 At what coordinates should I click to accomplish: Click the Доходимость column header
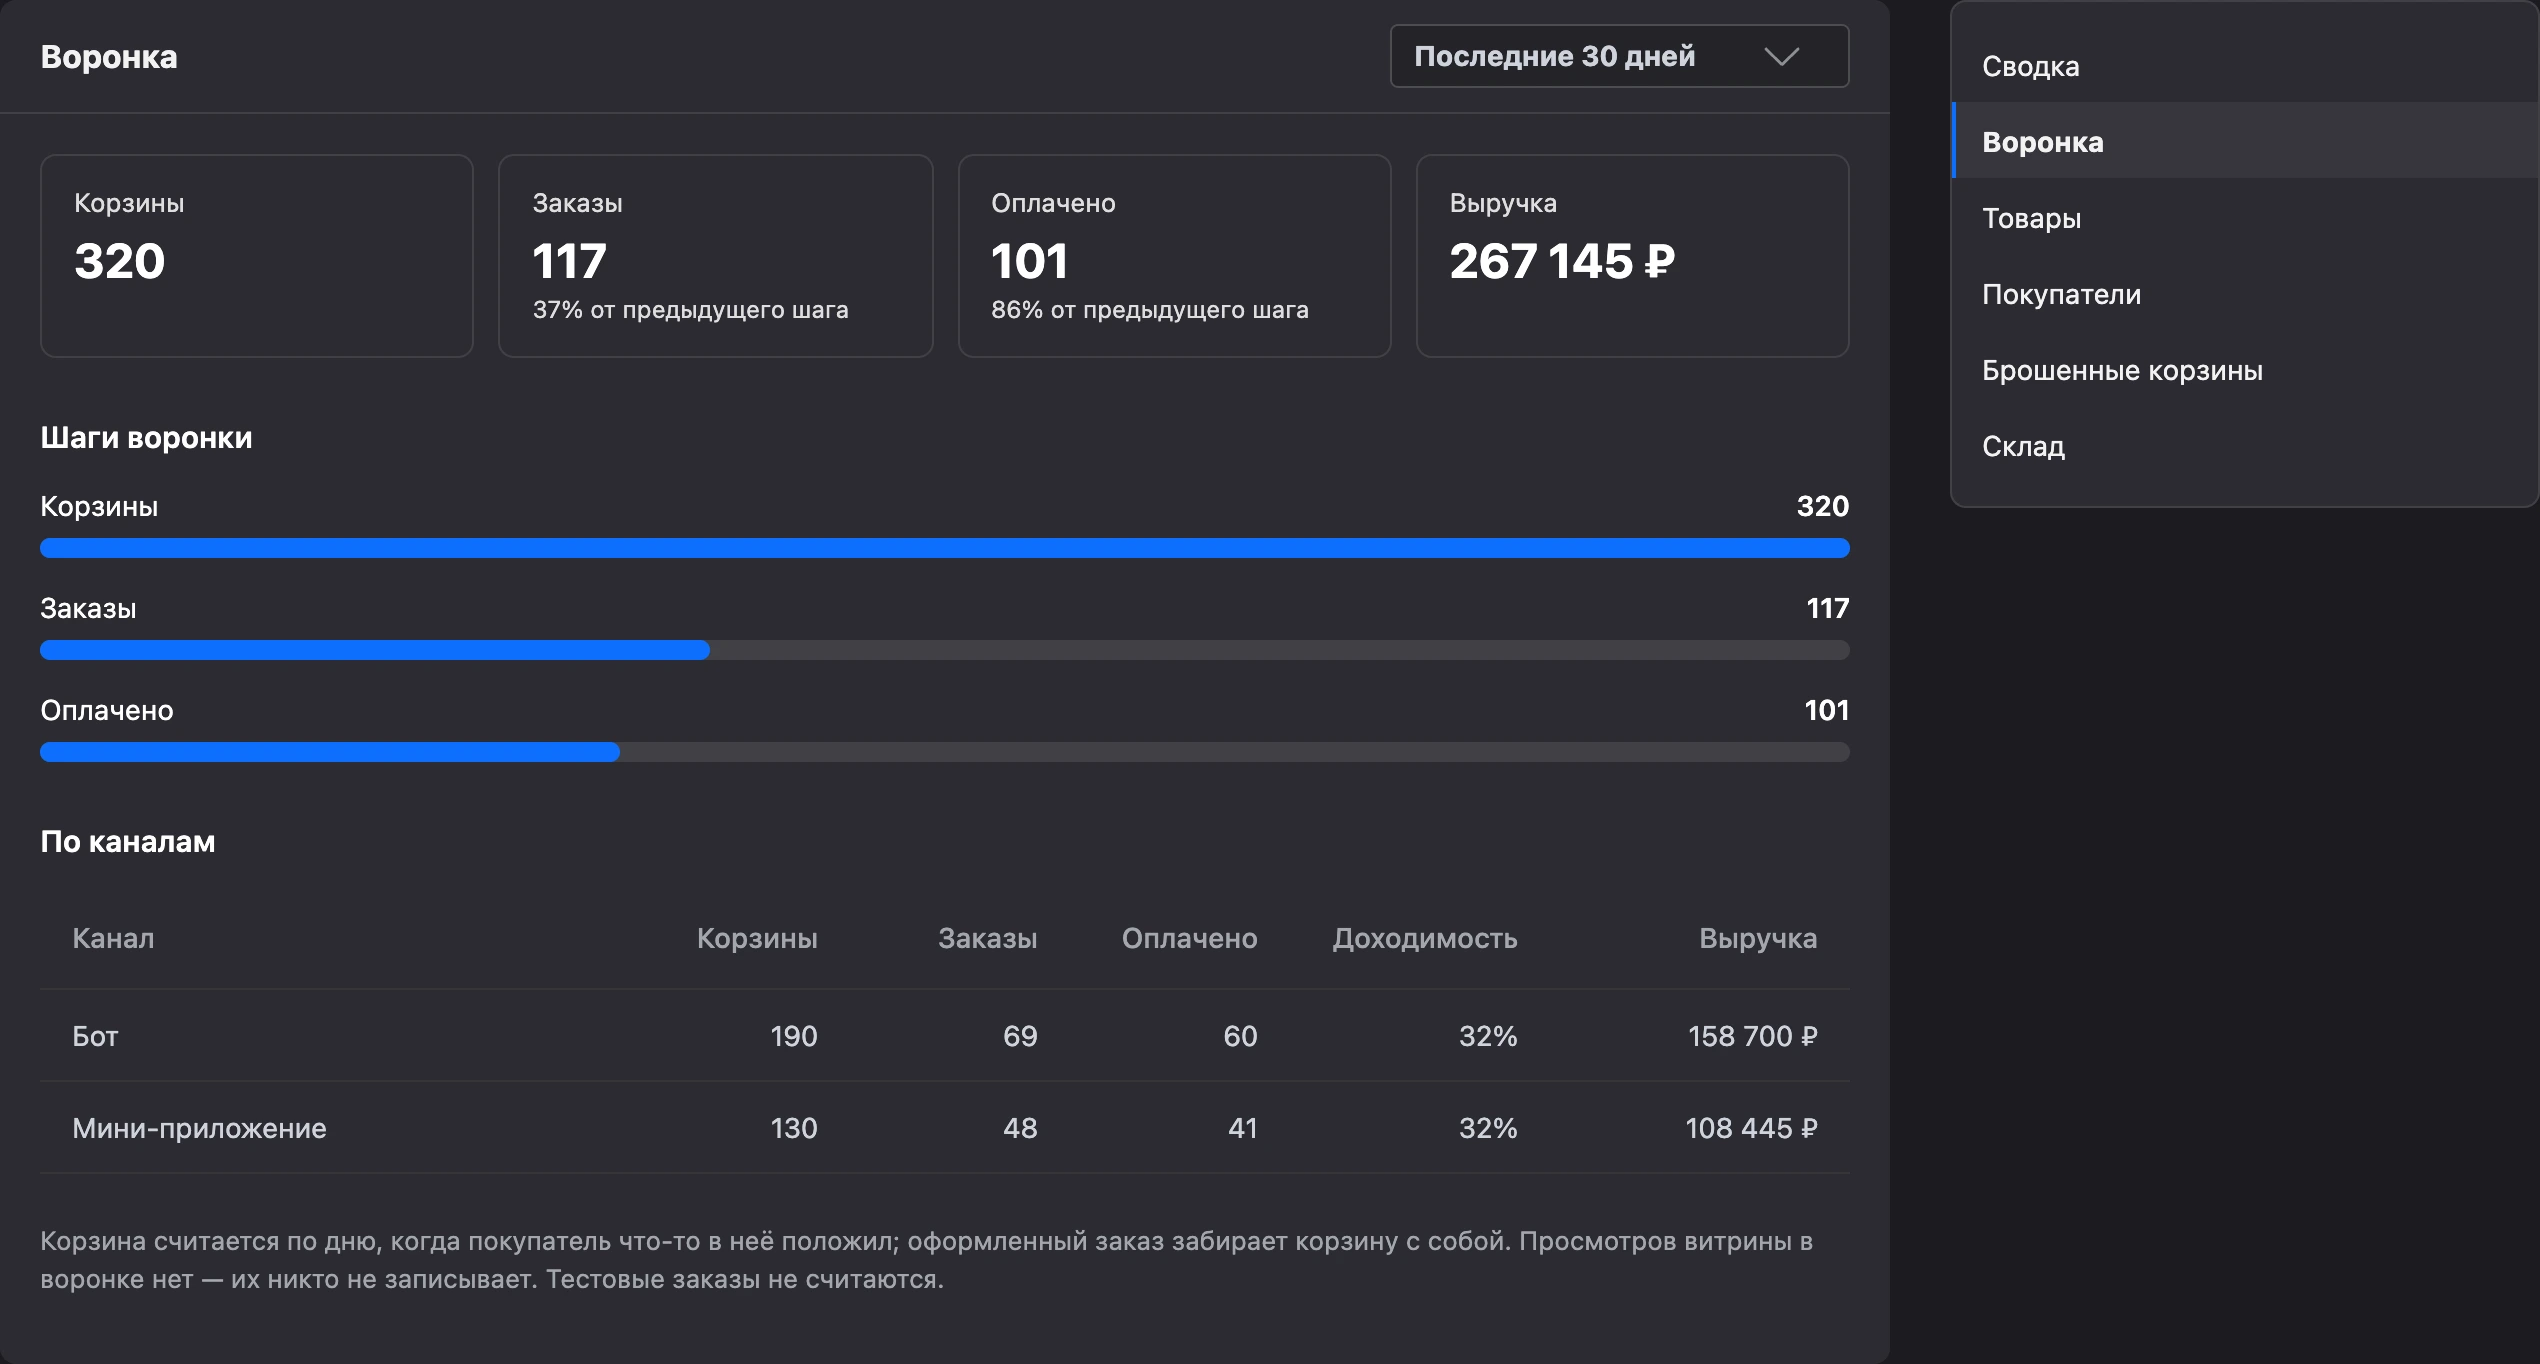[x=1424, y=938]
